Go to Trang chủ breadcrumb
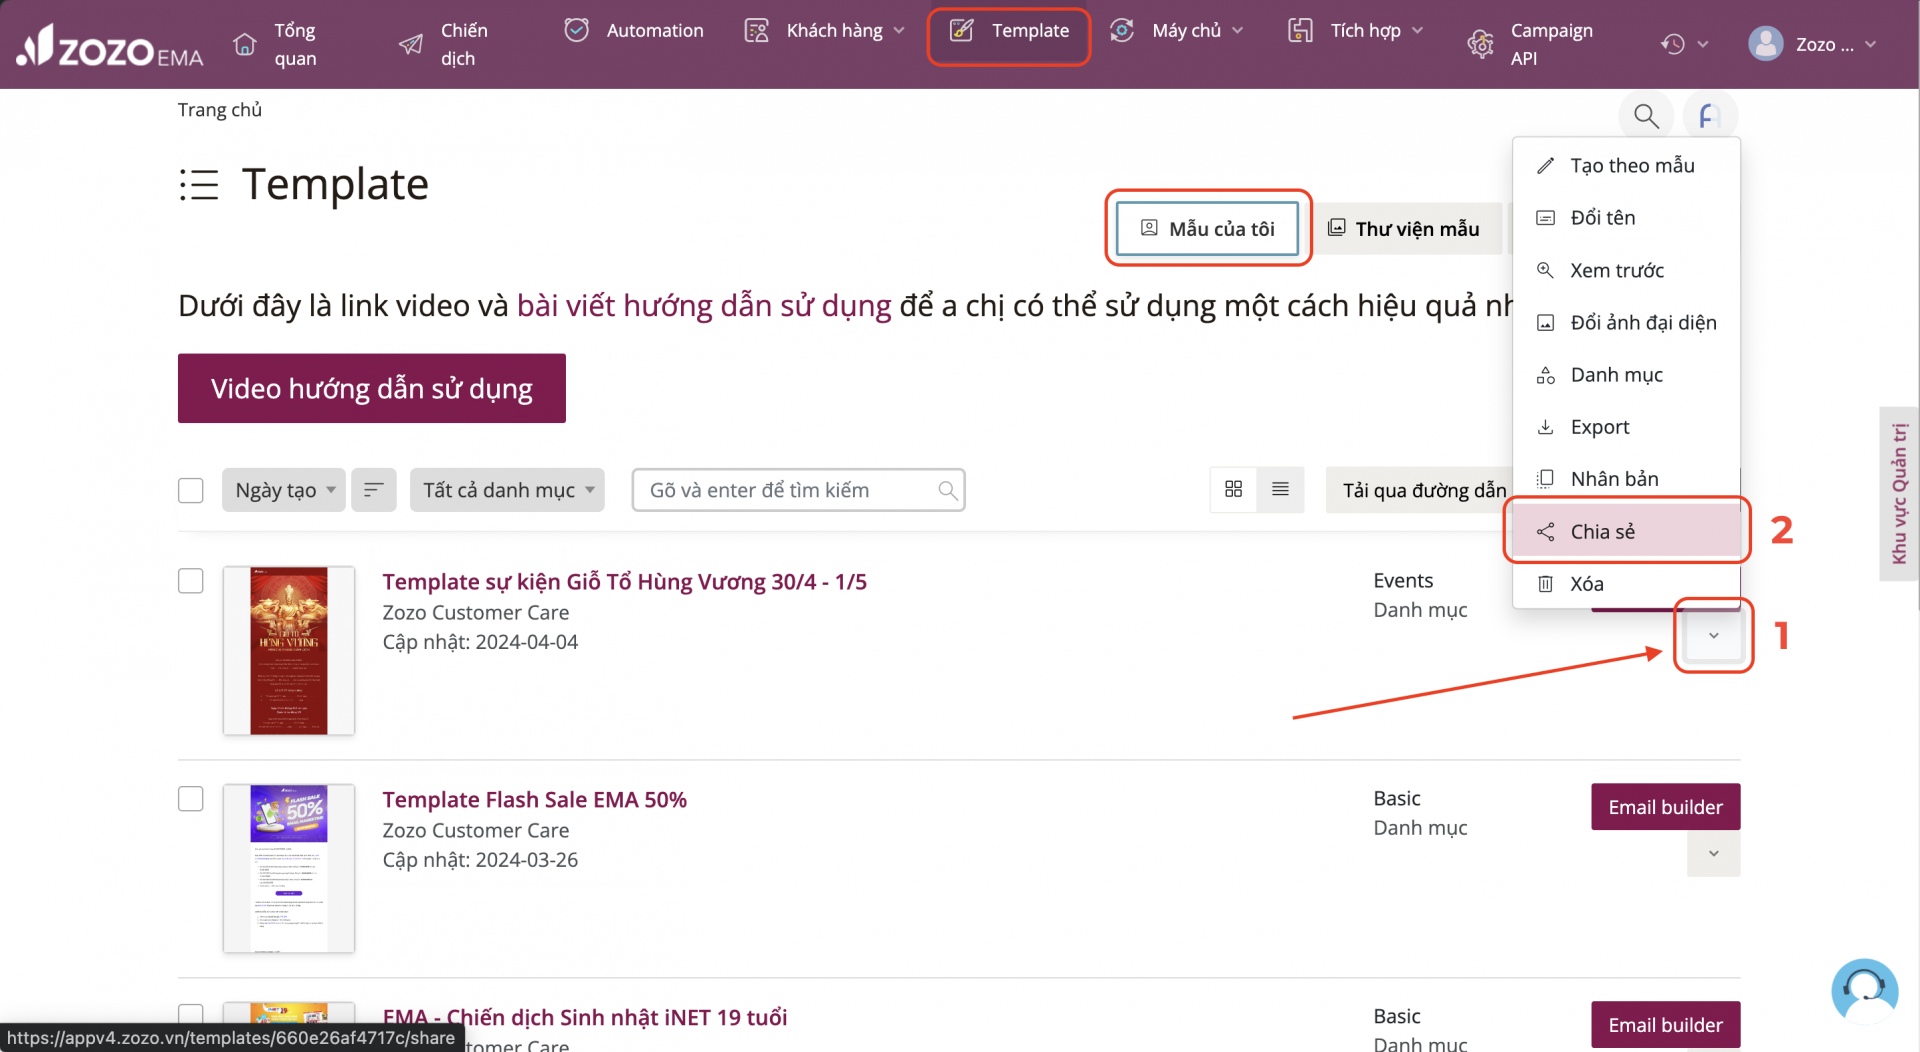 pyautogui.click(x=220, y=110)
